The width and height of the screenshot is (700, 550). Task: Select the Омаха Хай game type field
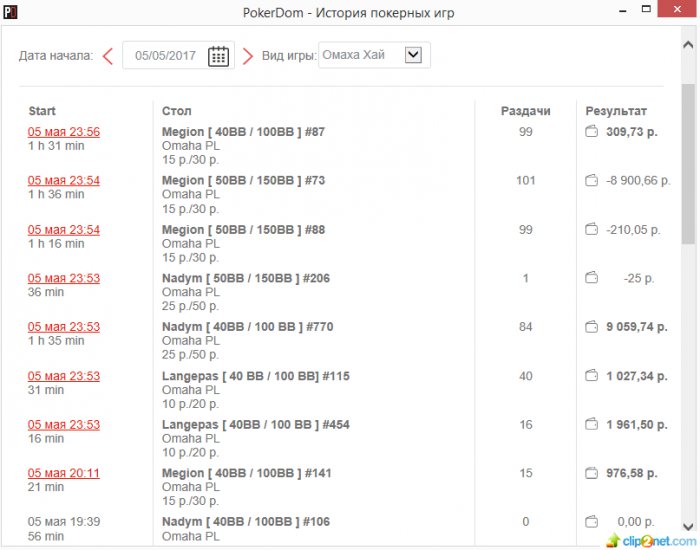[374, 55]
